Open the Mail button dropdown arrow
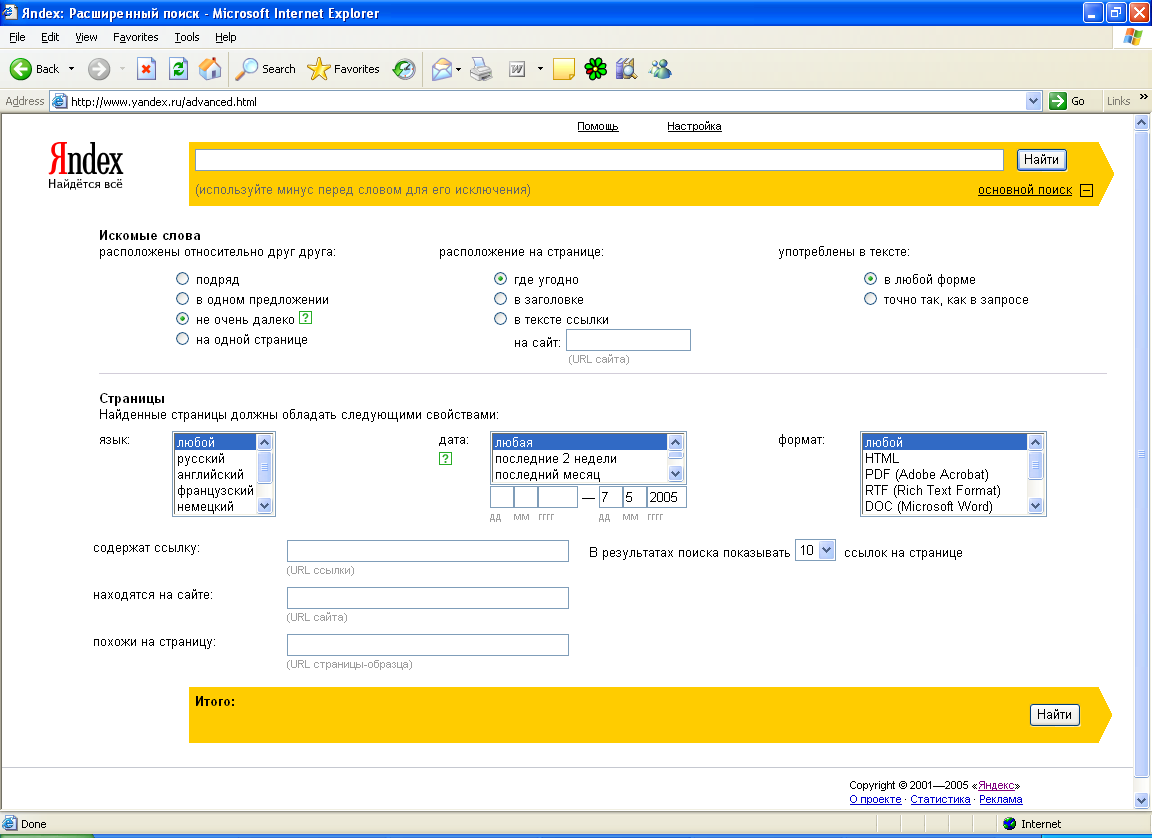Image resolution: width=1152 pixels, height=838 pixels. [x=458, y=69]
